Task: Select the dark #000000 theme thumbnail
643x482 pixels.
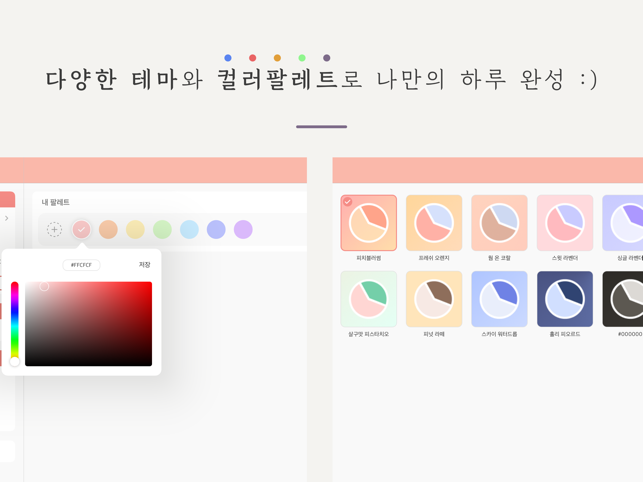Action: coord(622,299)
